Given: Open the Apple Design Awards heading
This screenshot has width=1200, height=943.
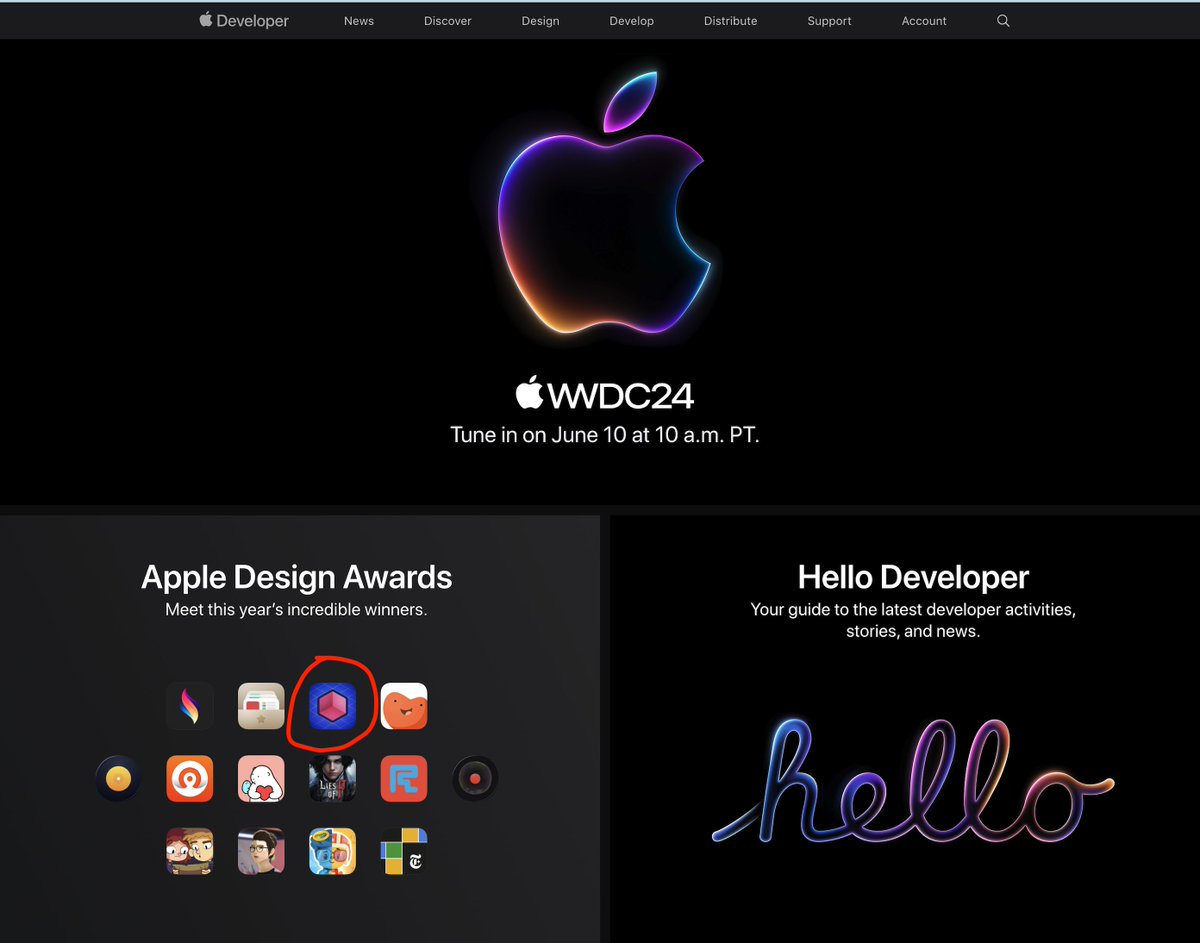Looking at the screenshot, I should pos(297,577).
